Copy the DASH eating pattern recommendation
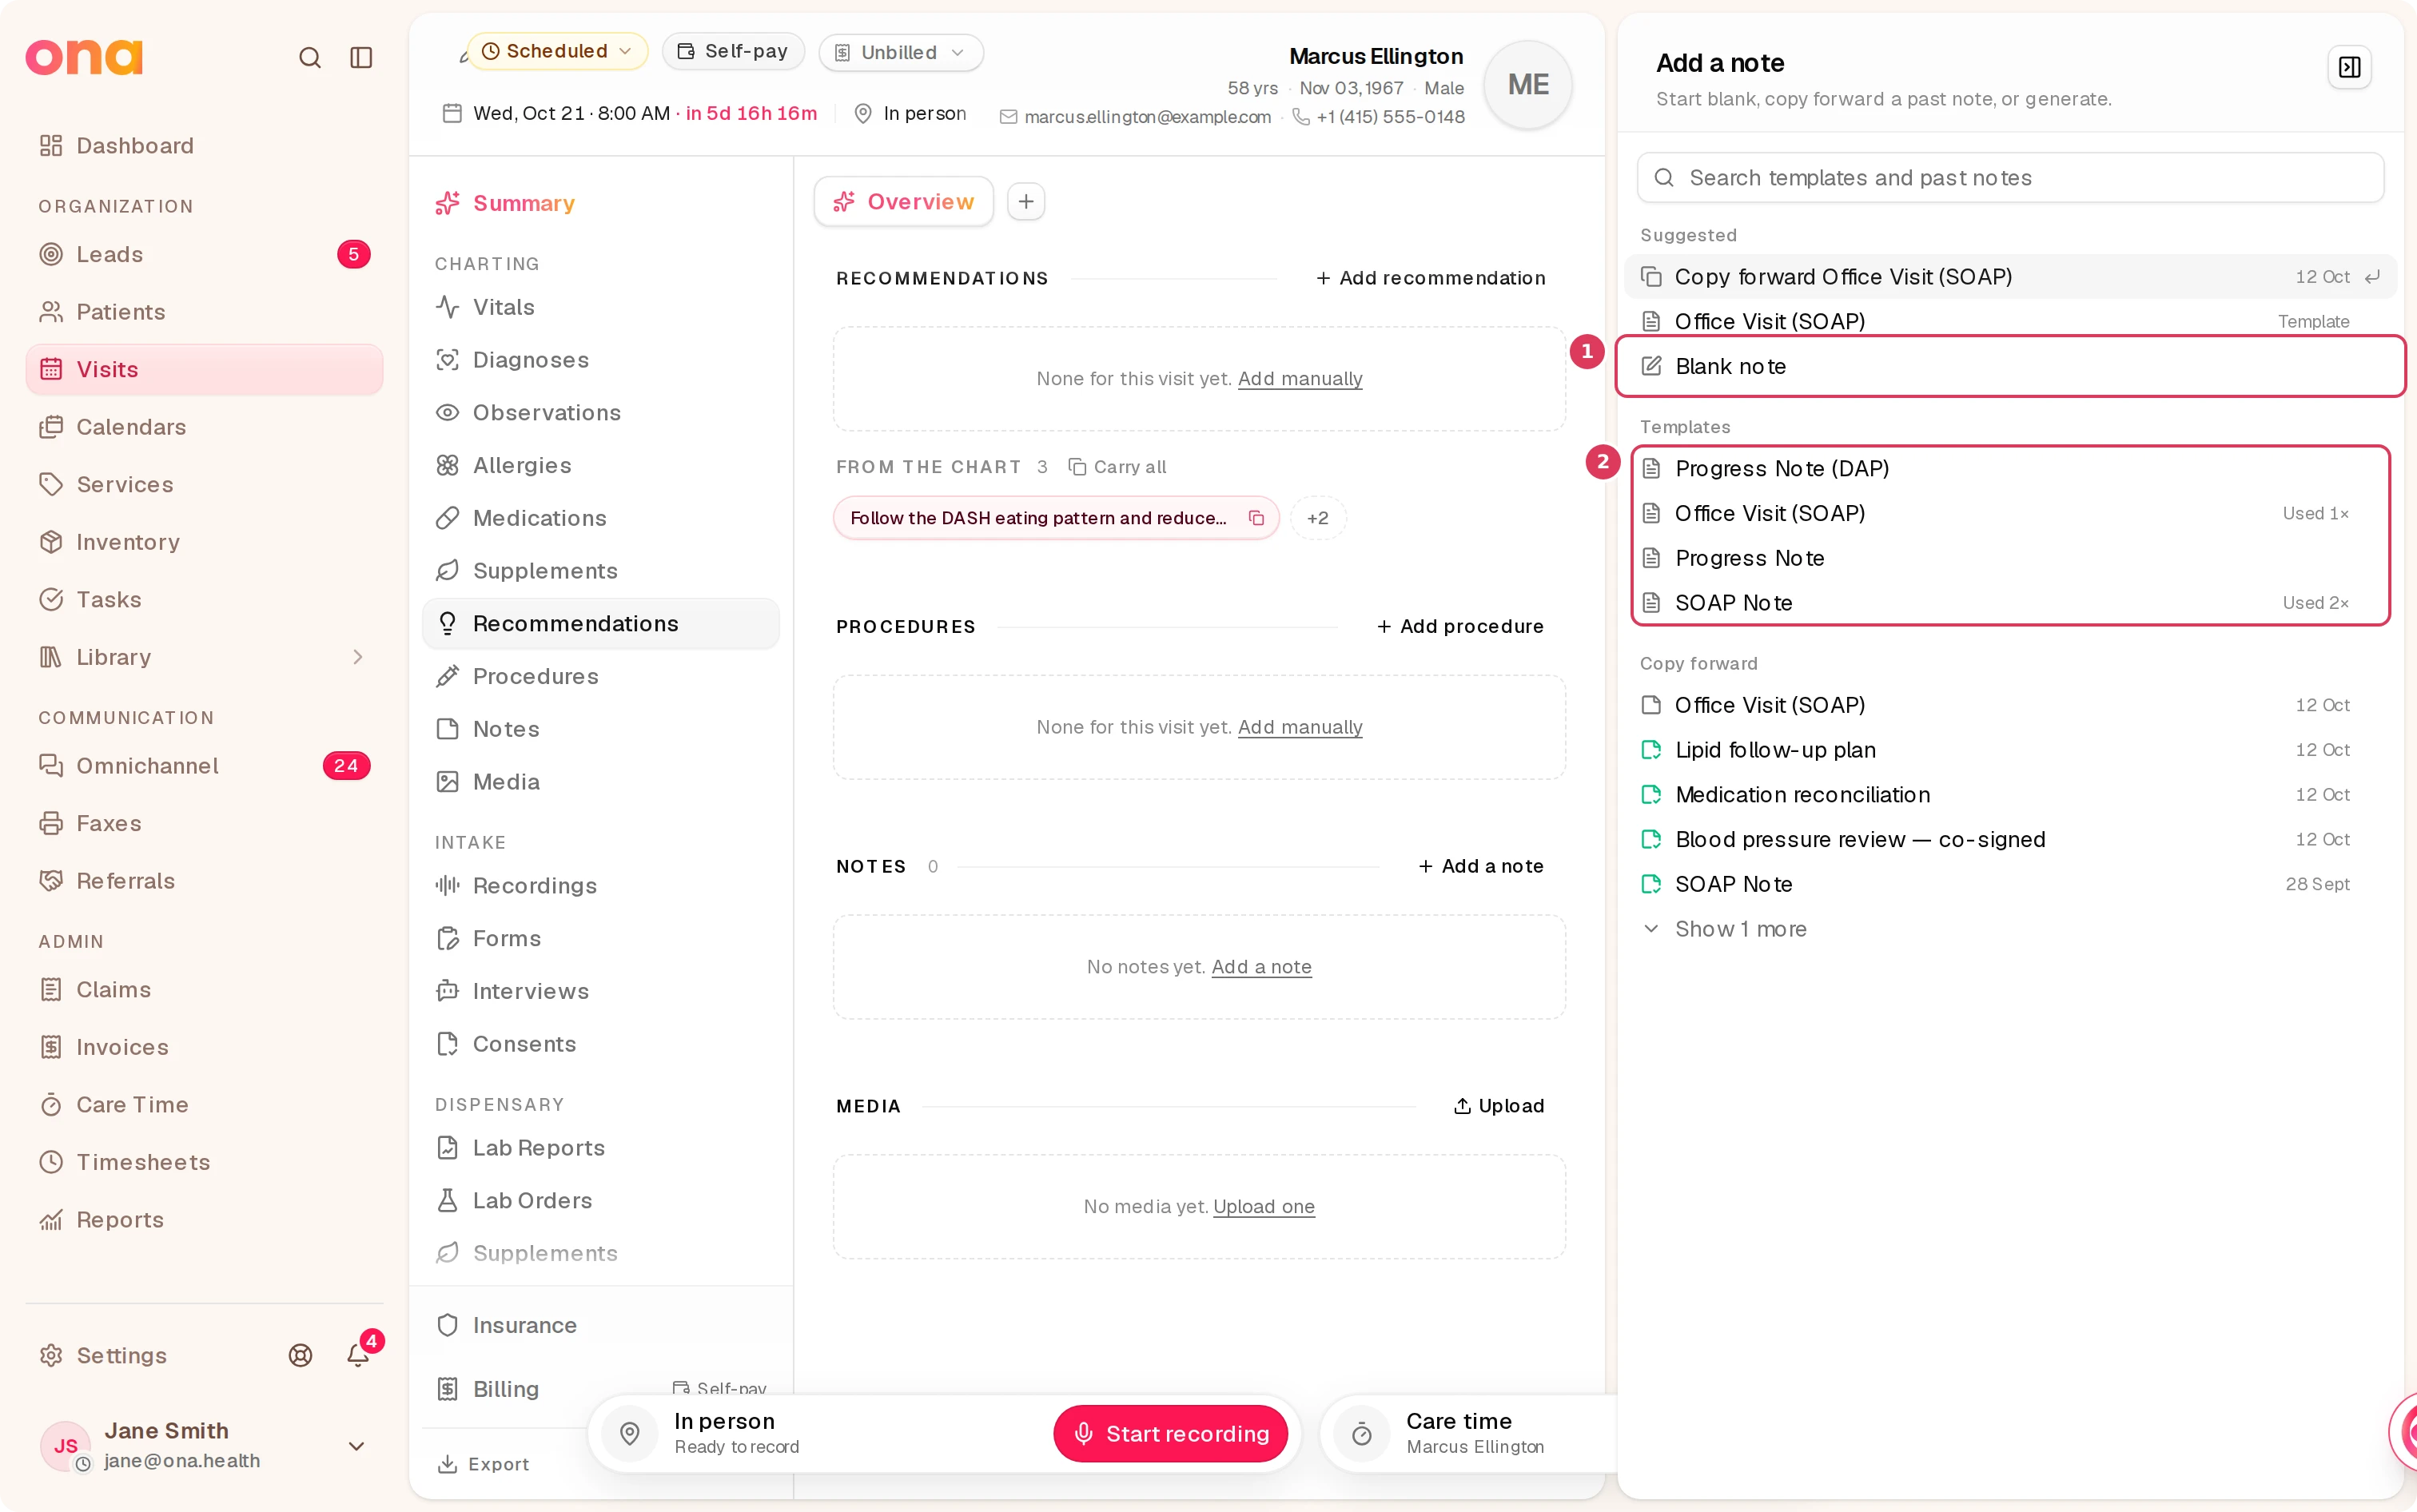 (1256, 518)
